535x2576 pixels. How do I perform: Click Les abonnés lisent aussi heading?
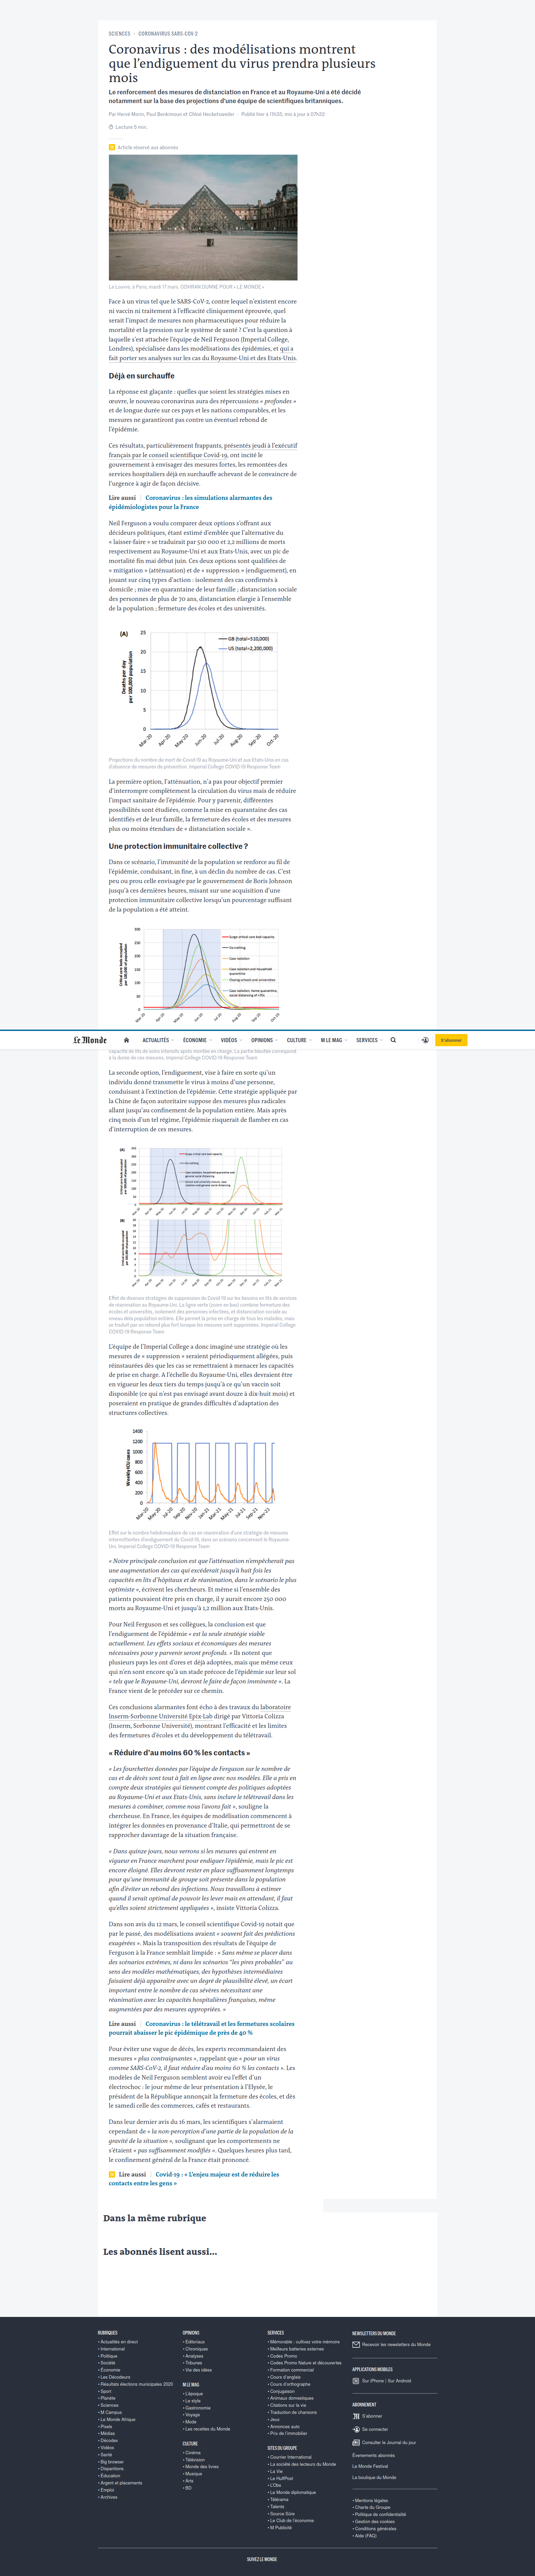pyautogui.click(x=160, y=2252)
